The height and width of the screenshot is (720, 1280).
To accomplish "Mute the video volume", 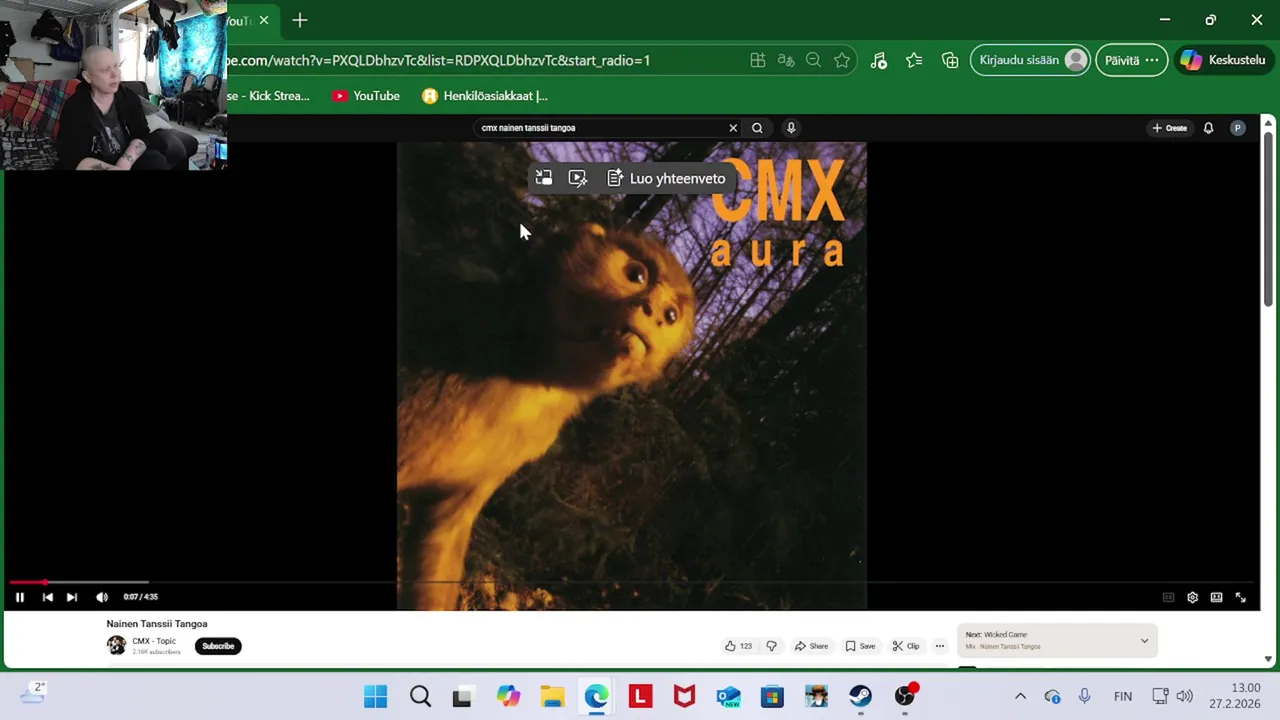I will [102, 597].
